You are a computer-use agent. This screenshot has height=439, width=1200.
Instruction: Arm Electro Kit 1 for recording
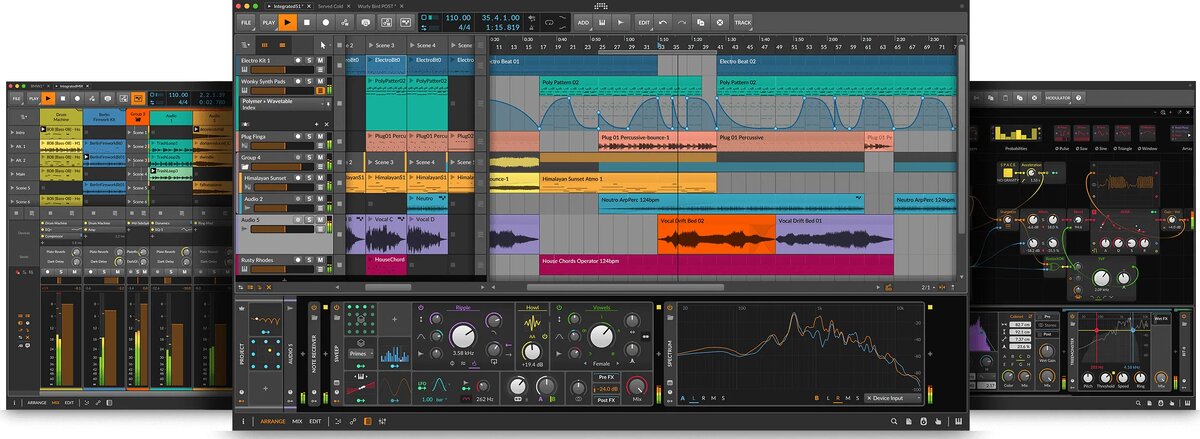[x=298, y=60]
